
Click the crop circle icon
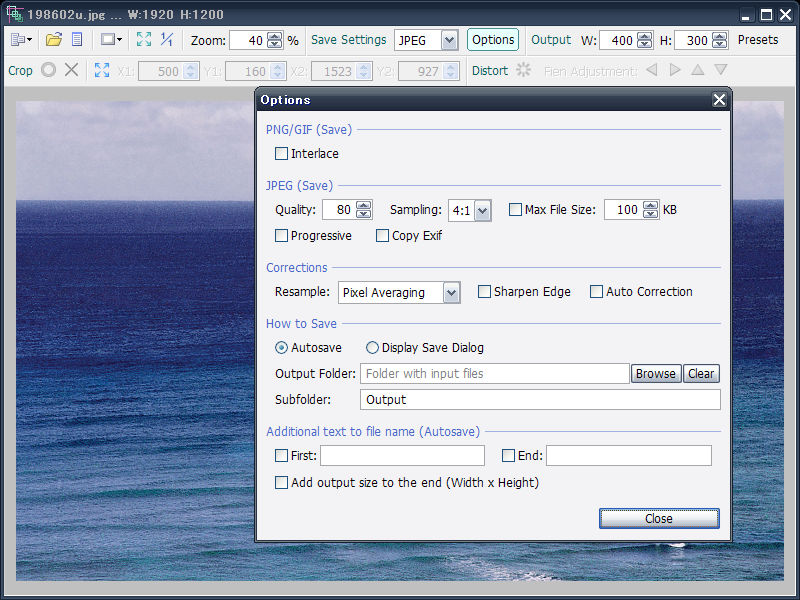tap(48, 70)
